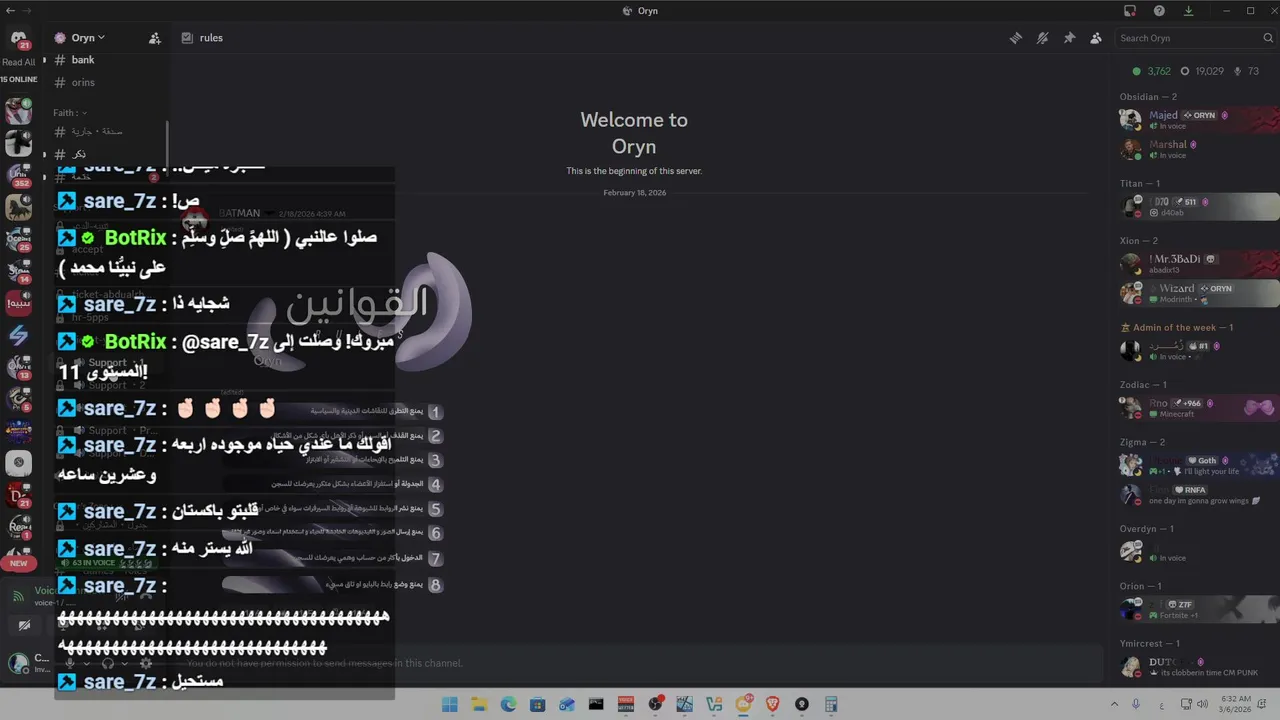
Task: Click Discord taskbar icon with notification badge
Action: coord(743,704)
